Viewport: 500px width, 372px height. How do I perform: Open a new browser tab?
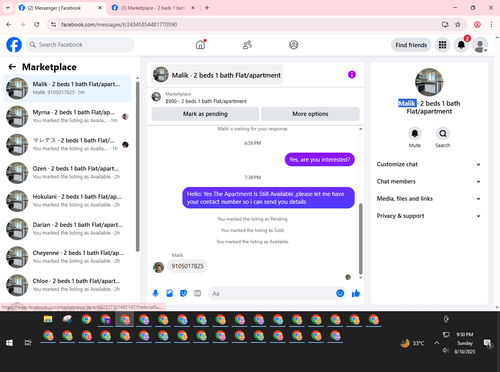click(x=207, y=8)
